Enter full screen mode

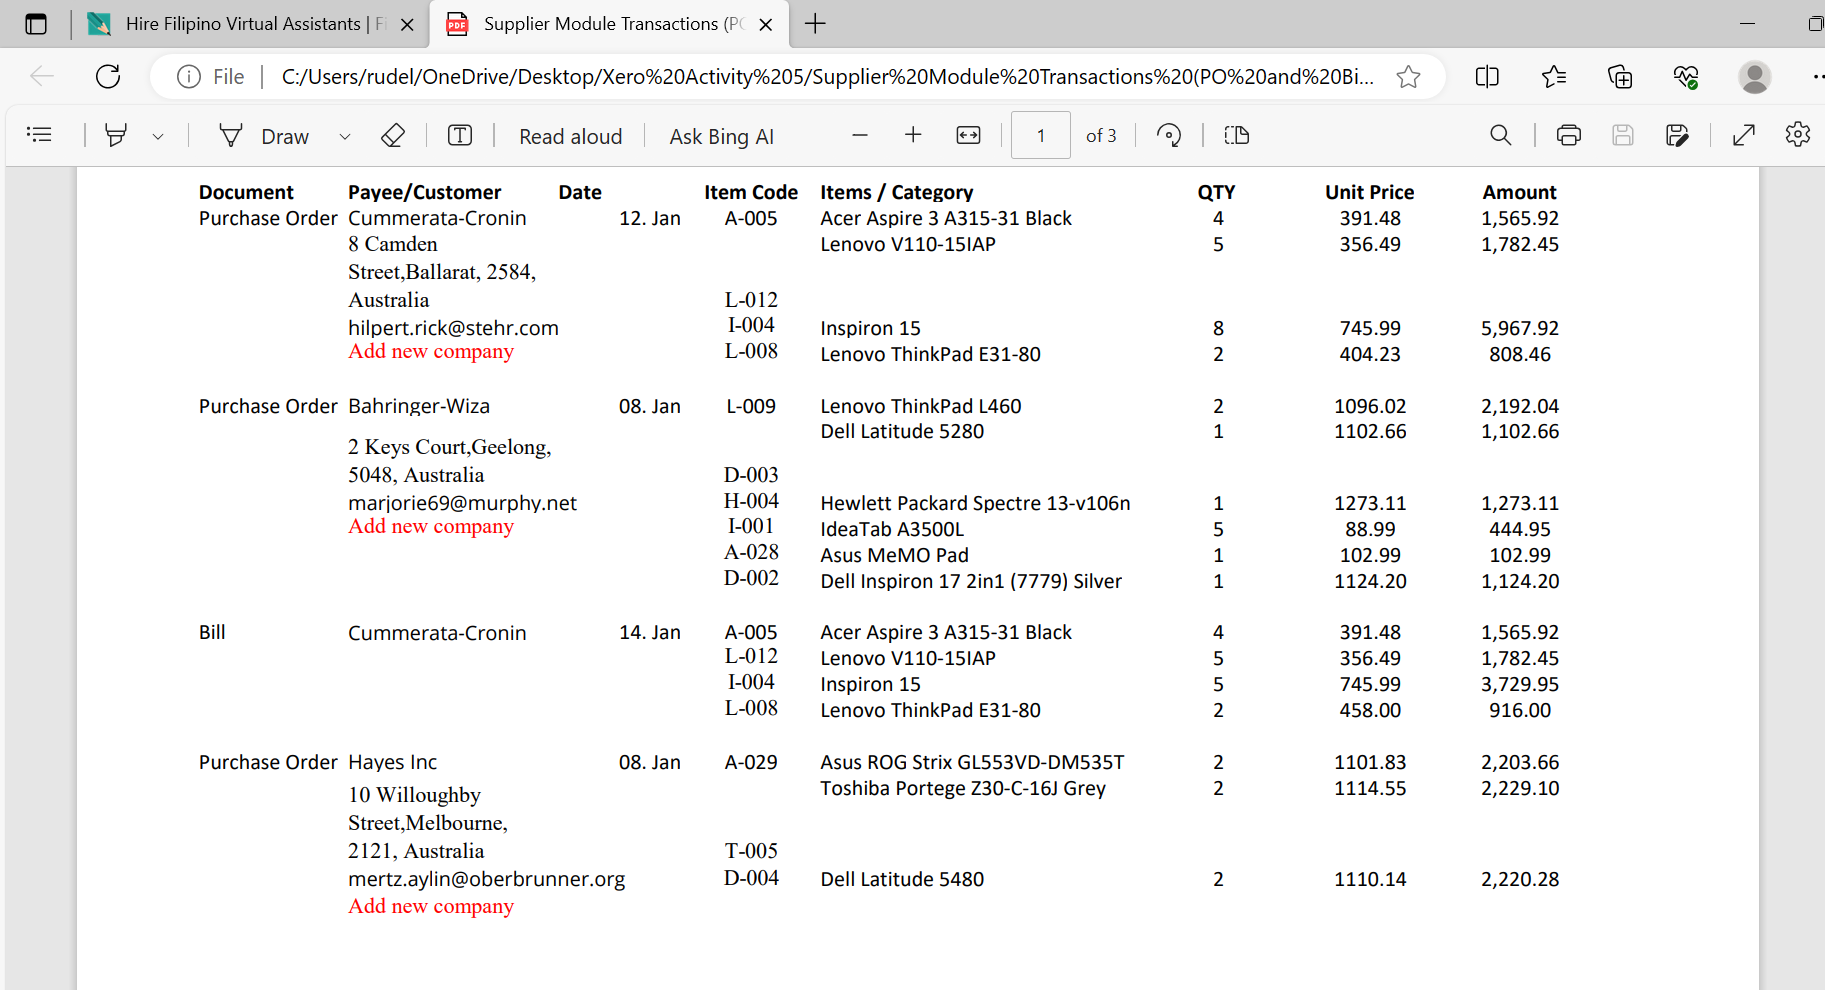(x=1744, y=135)
